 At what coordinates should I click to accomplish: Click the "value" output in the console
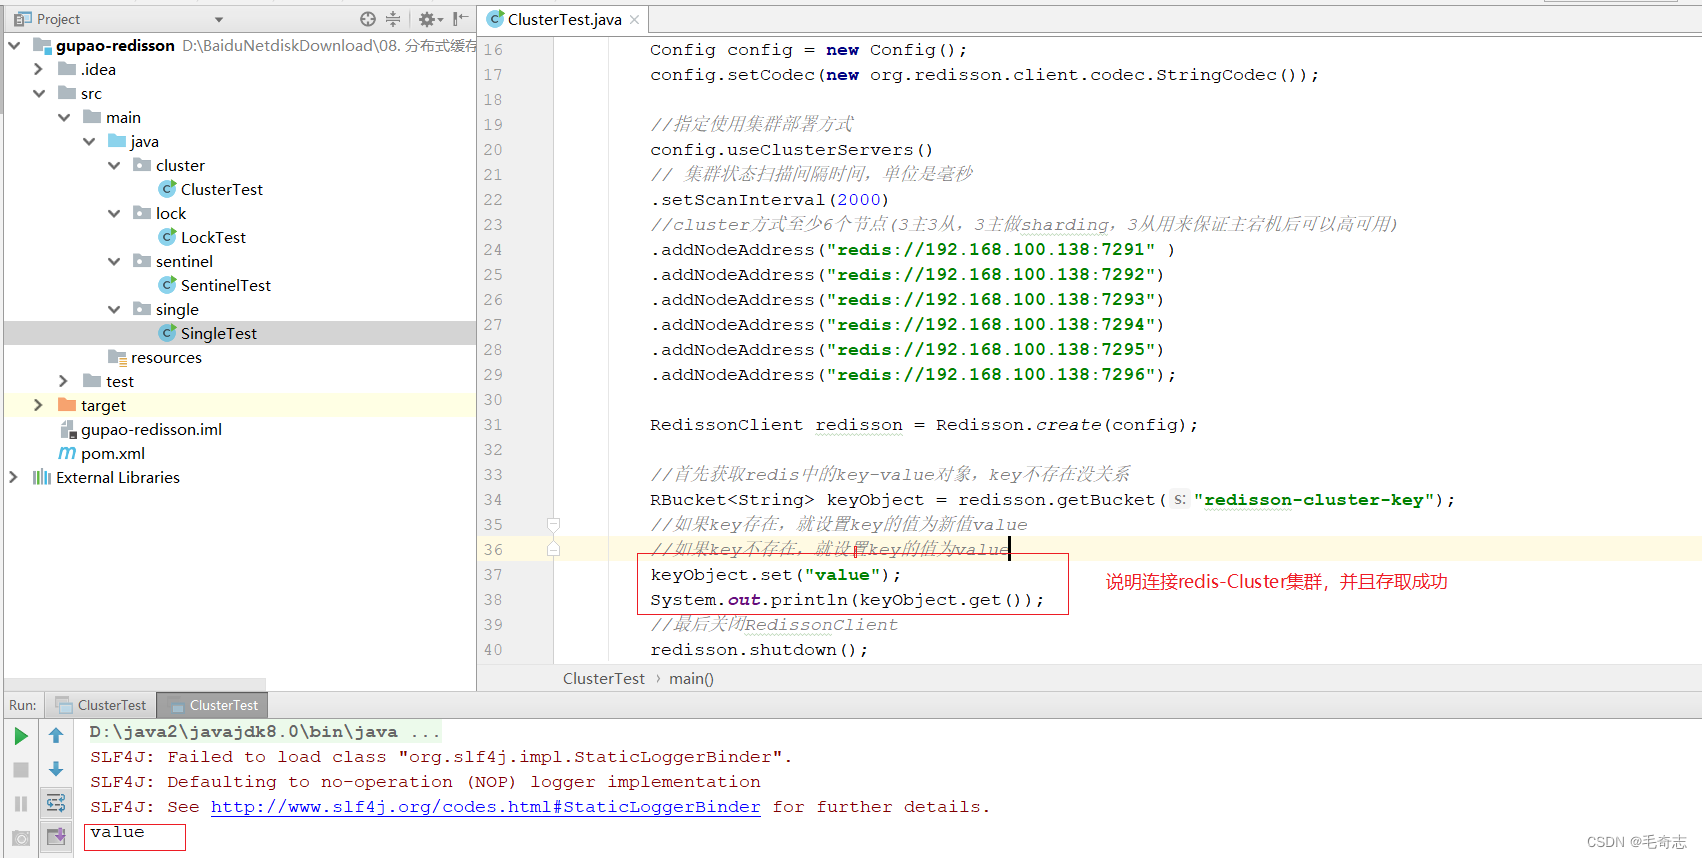(117, 832)
